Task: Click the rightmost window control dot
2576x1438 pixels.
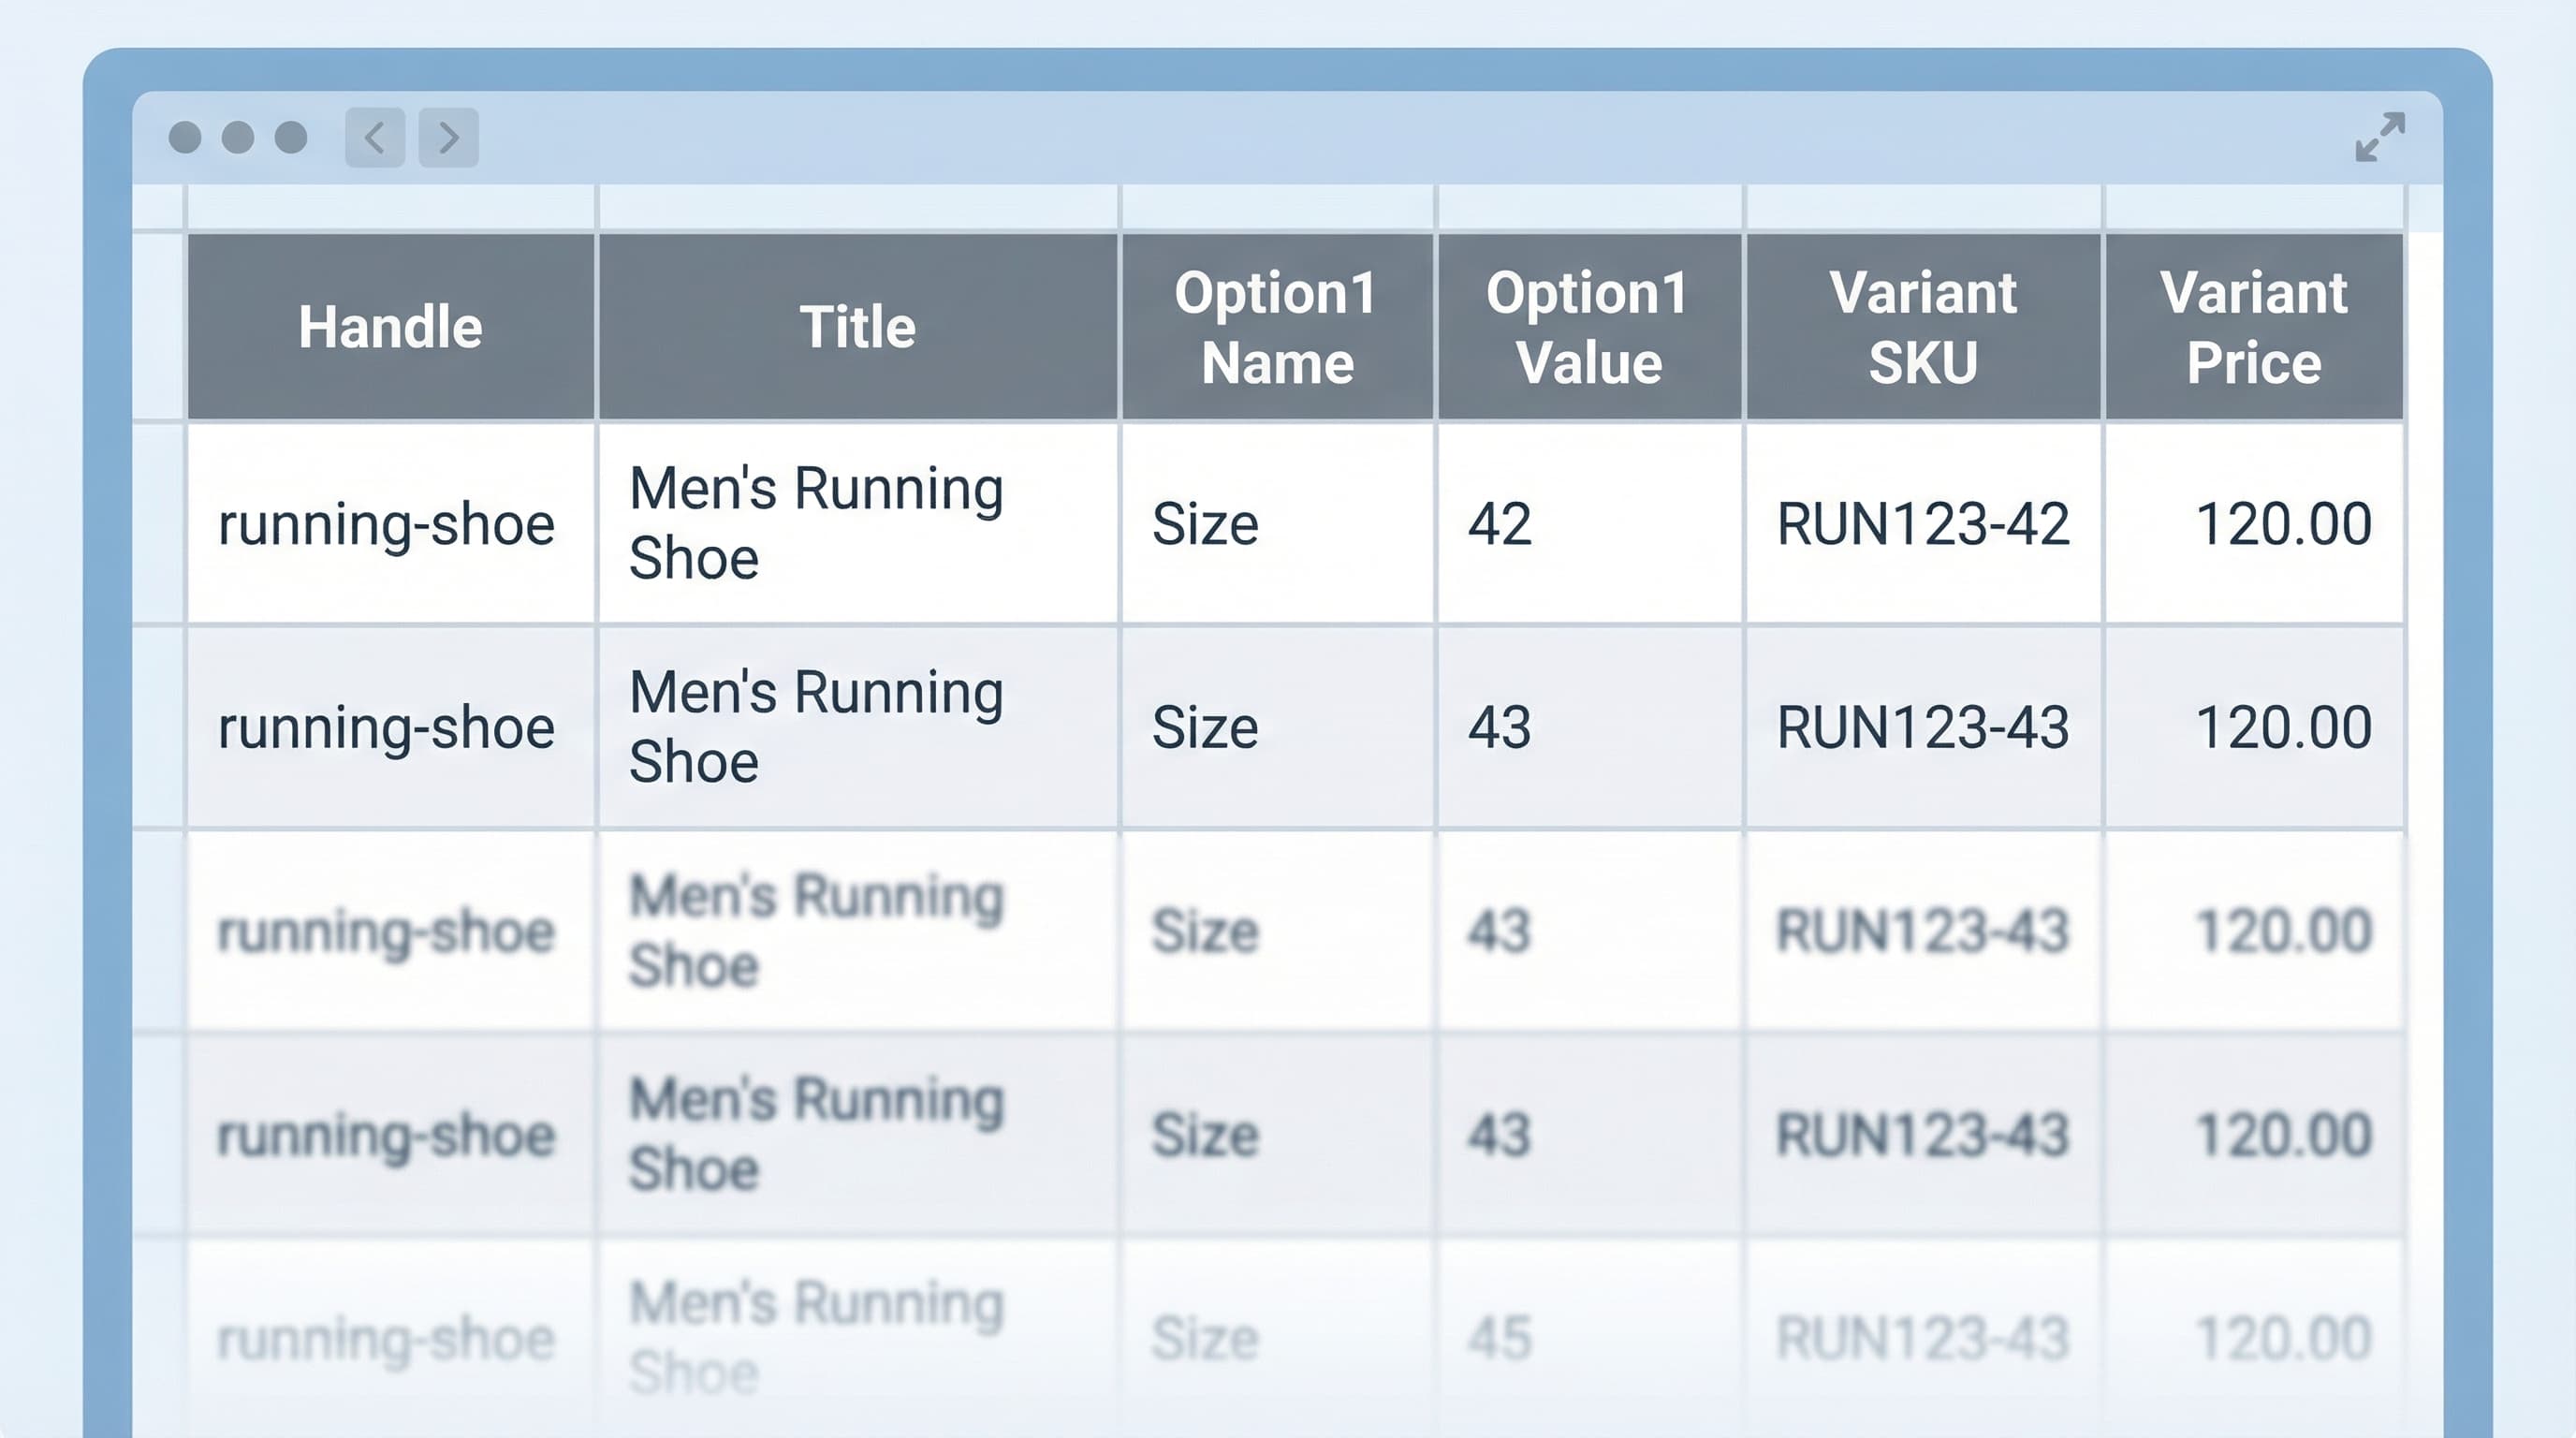Action: (x=291, y=137)
